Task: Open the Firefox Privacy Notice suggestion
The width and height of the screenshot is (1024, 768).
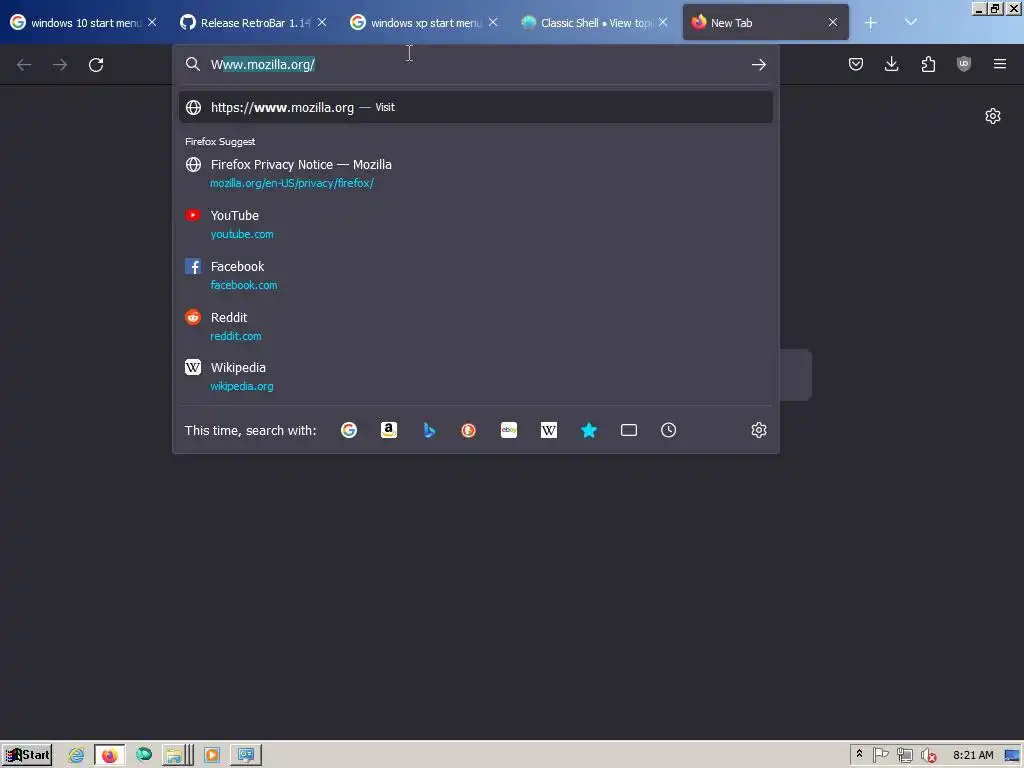Action: click(x=475, y=173)
